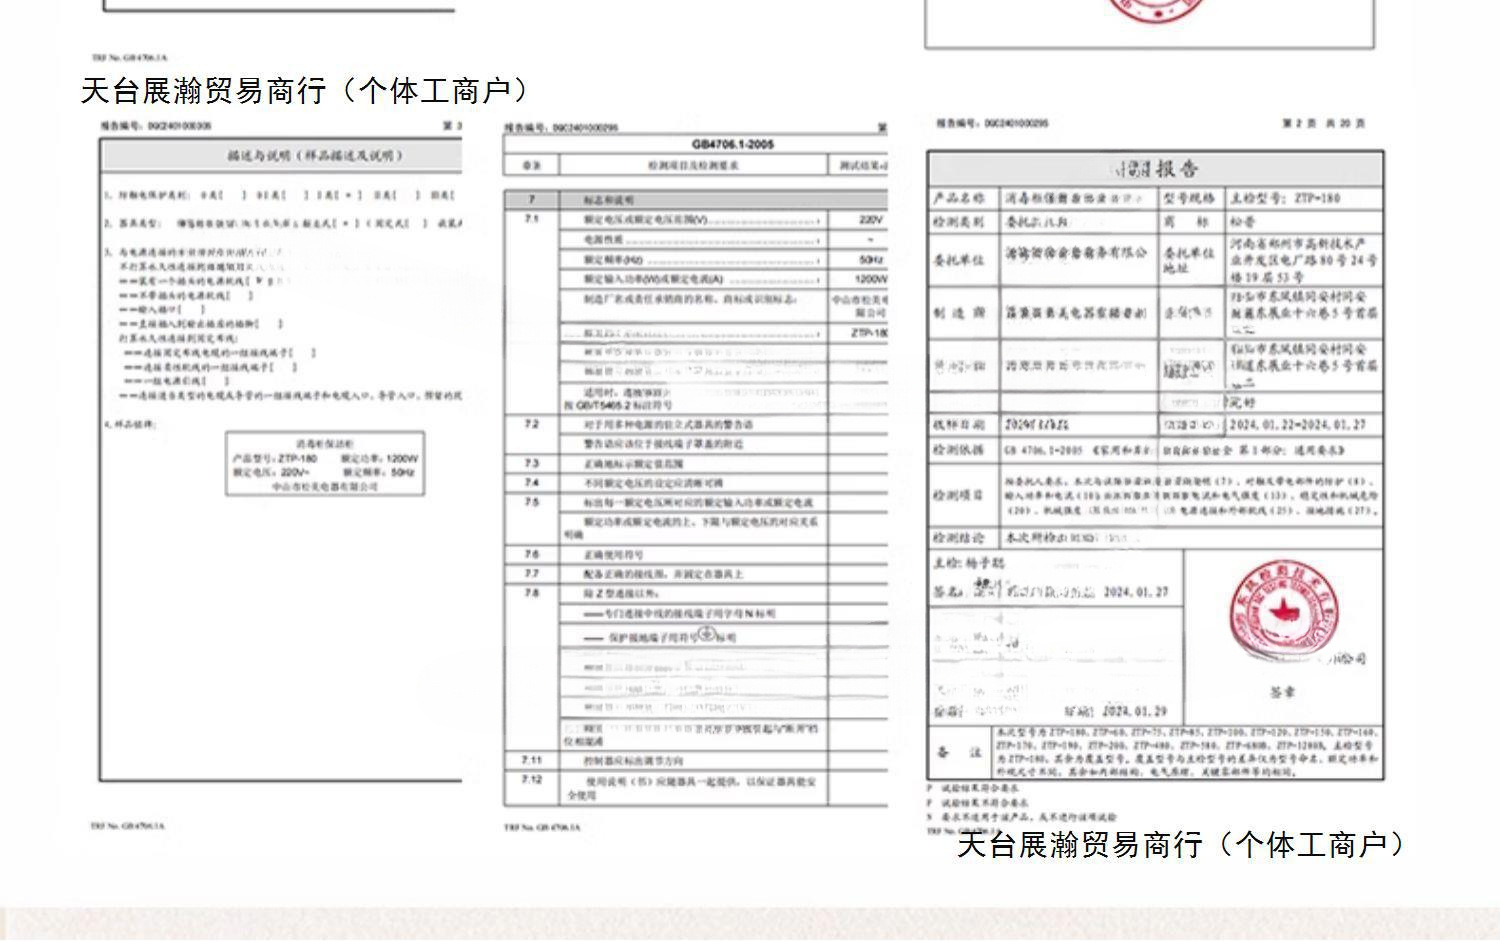The width and height of the screenshot is (1500, 942).
Task: Click clause number '7.2' in the test table
Action: tap(531, 425)
